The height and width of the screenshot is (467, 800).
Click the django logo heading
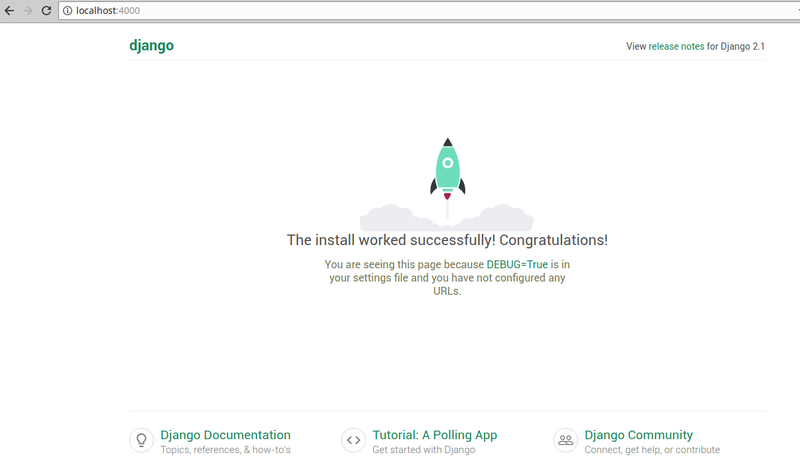pos(151,45)
